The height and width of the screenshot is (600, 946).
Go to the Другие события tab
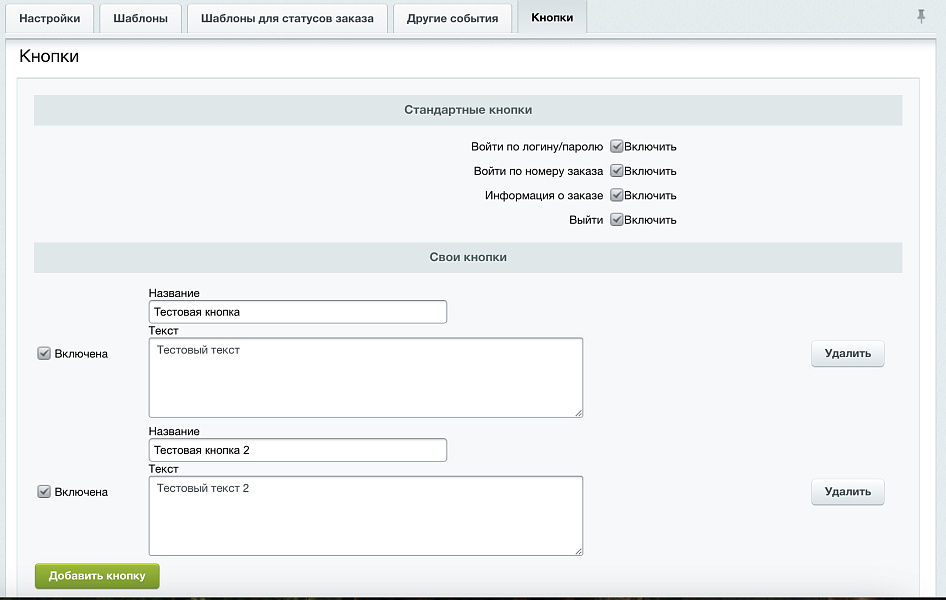[452, 18]
